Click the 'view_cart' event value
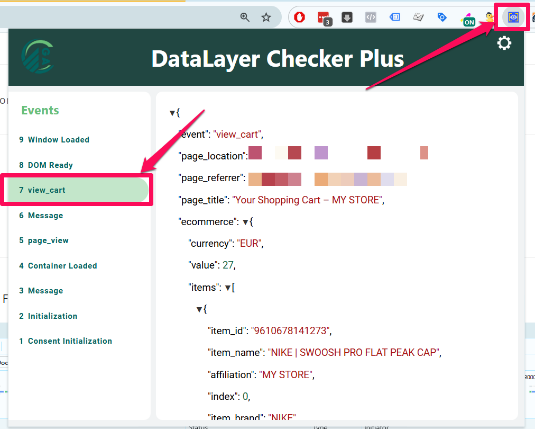 (x=238, y=134)
